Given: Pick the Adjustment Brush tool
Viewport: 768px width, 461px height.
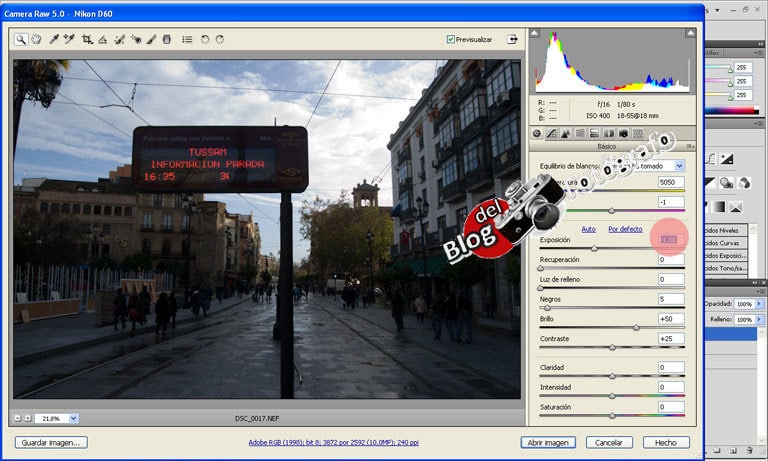Looking at the screenshot, I should pyautogui.click(x=151, y=40).
